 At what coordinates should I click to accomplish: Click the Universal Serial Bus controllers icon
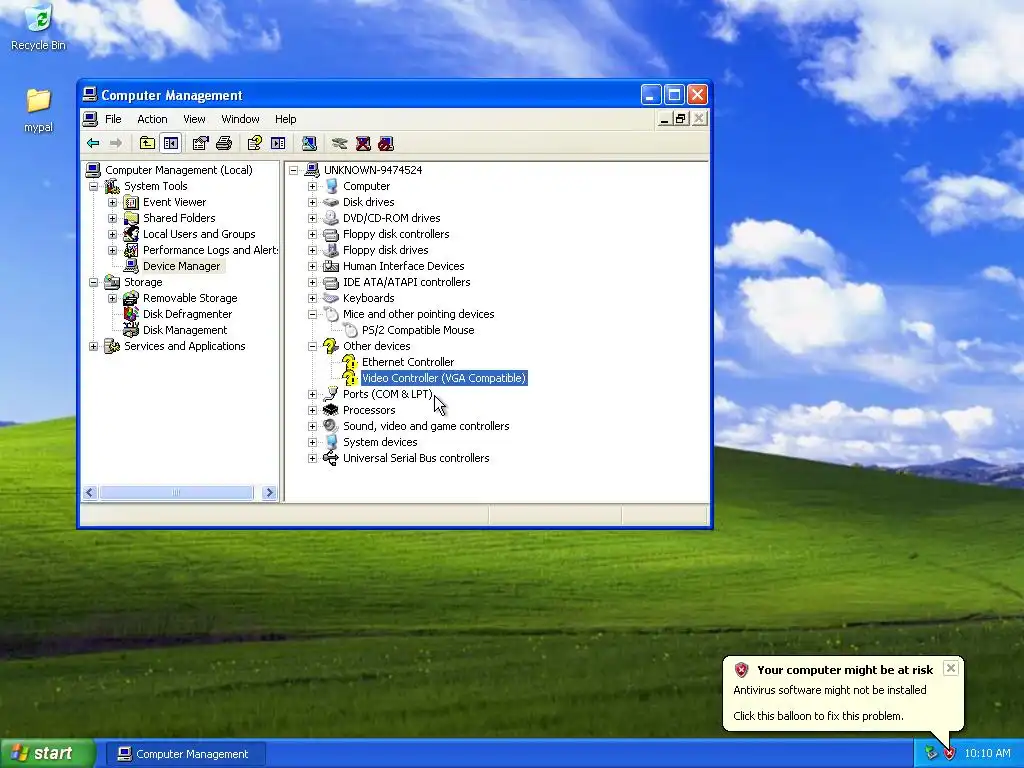click(x=331, y=458)
